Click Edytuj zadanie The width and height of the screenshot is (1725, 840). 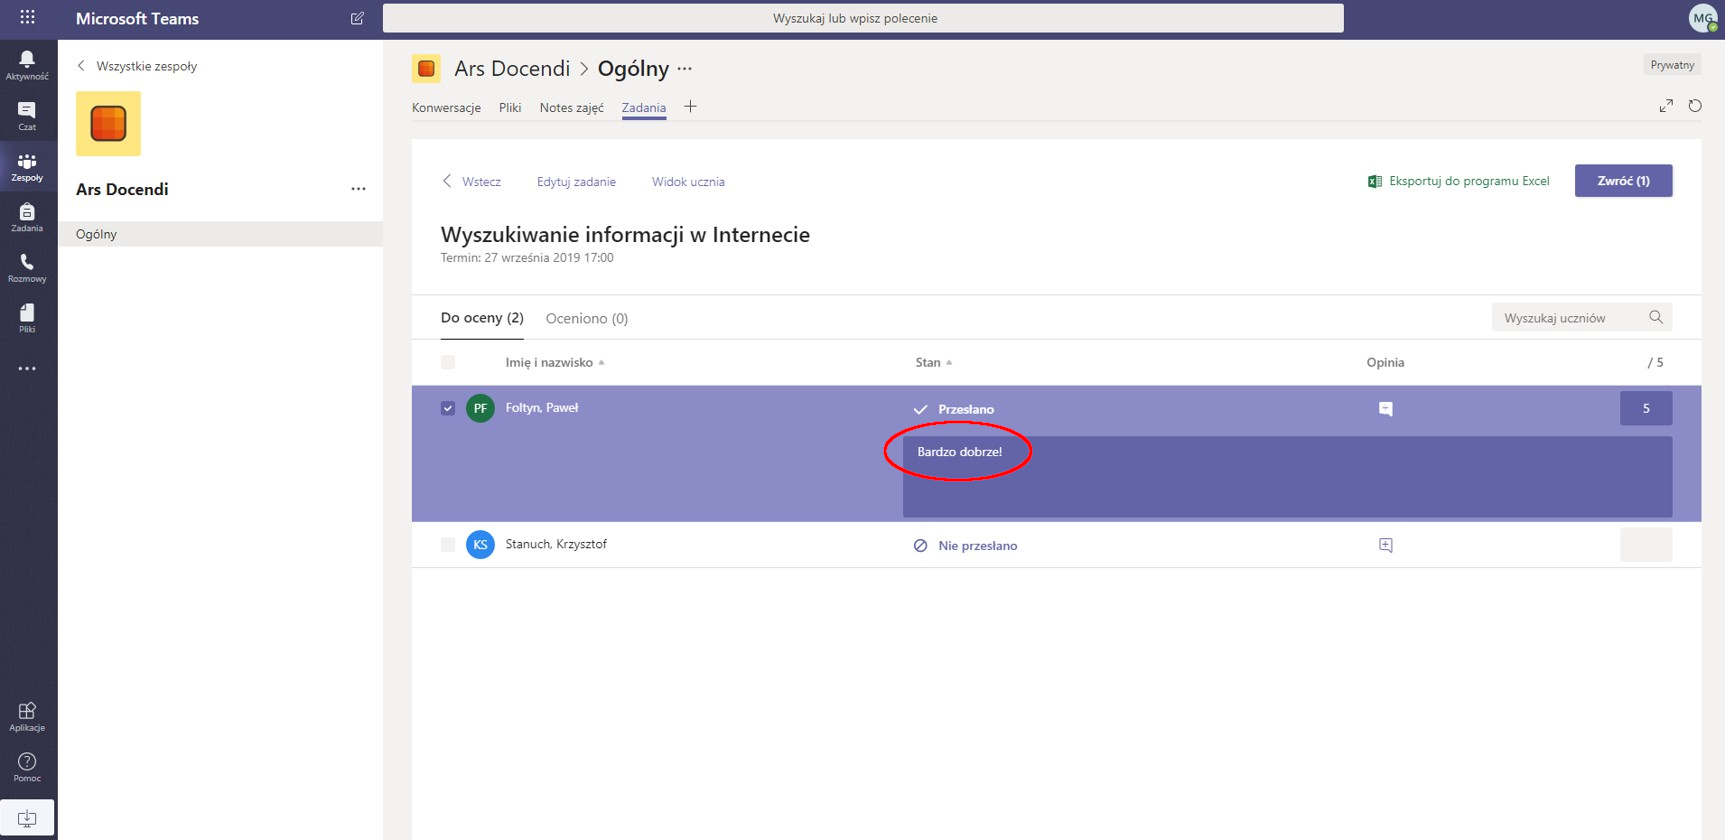click(576, 182)
